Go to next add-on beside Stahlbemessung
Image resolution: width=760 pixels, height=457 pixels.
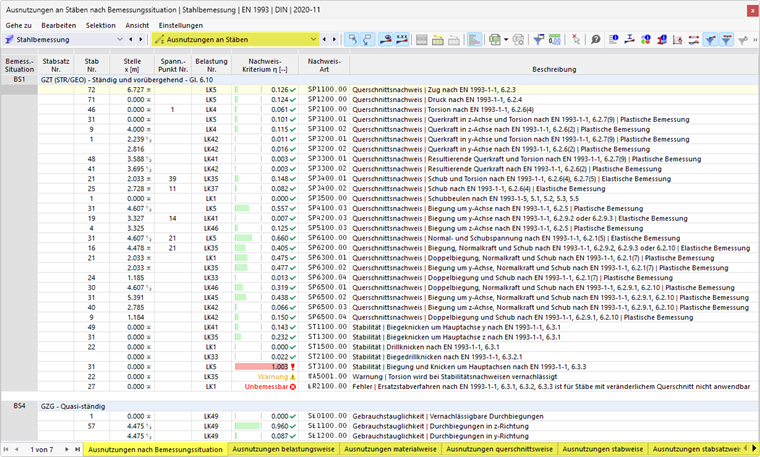141,39
